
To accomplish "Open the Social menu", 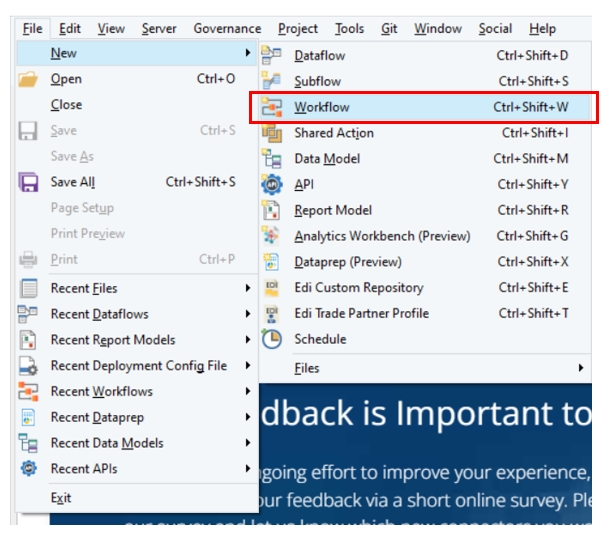I will coord(495,29).
